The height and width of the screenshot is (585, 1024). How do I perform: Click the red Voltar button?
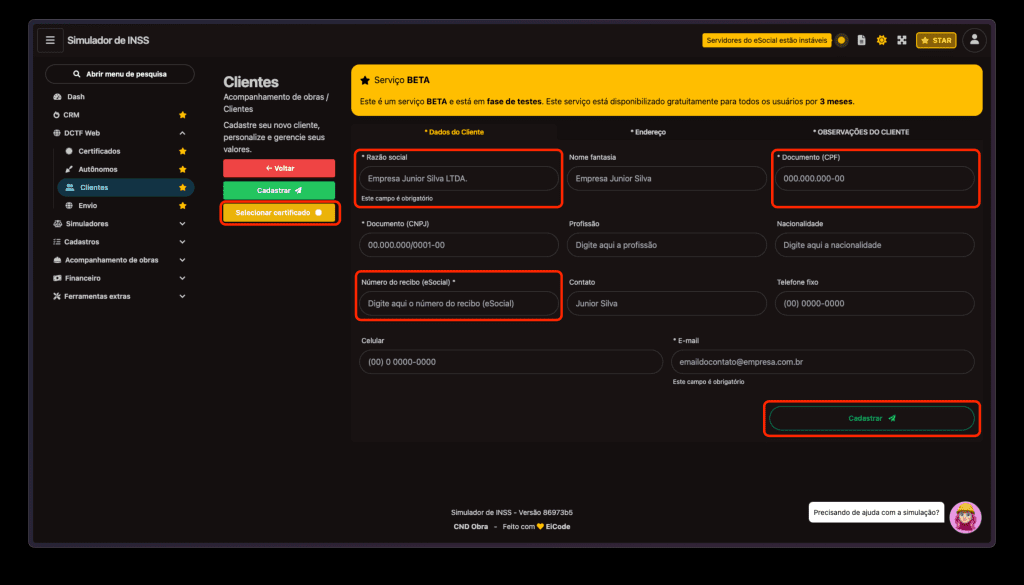[279, 168]
